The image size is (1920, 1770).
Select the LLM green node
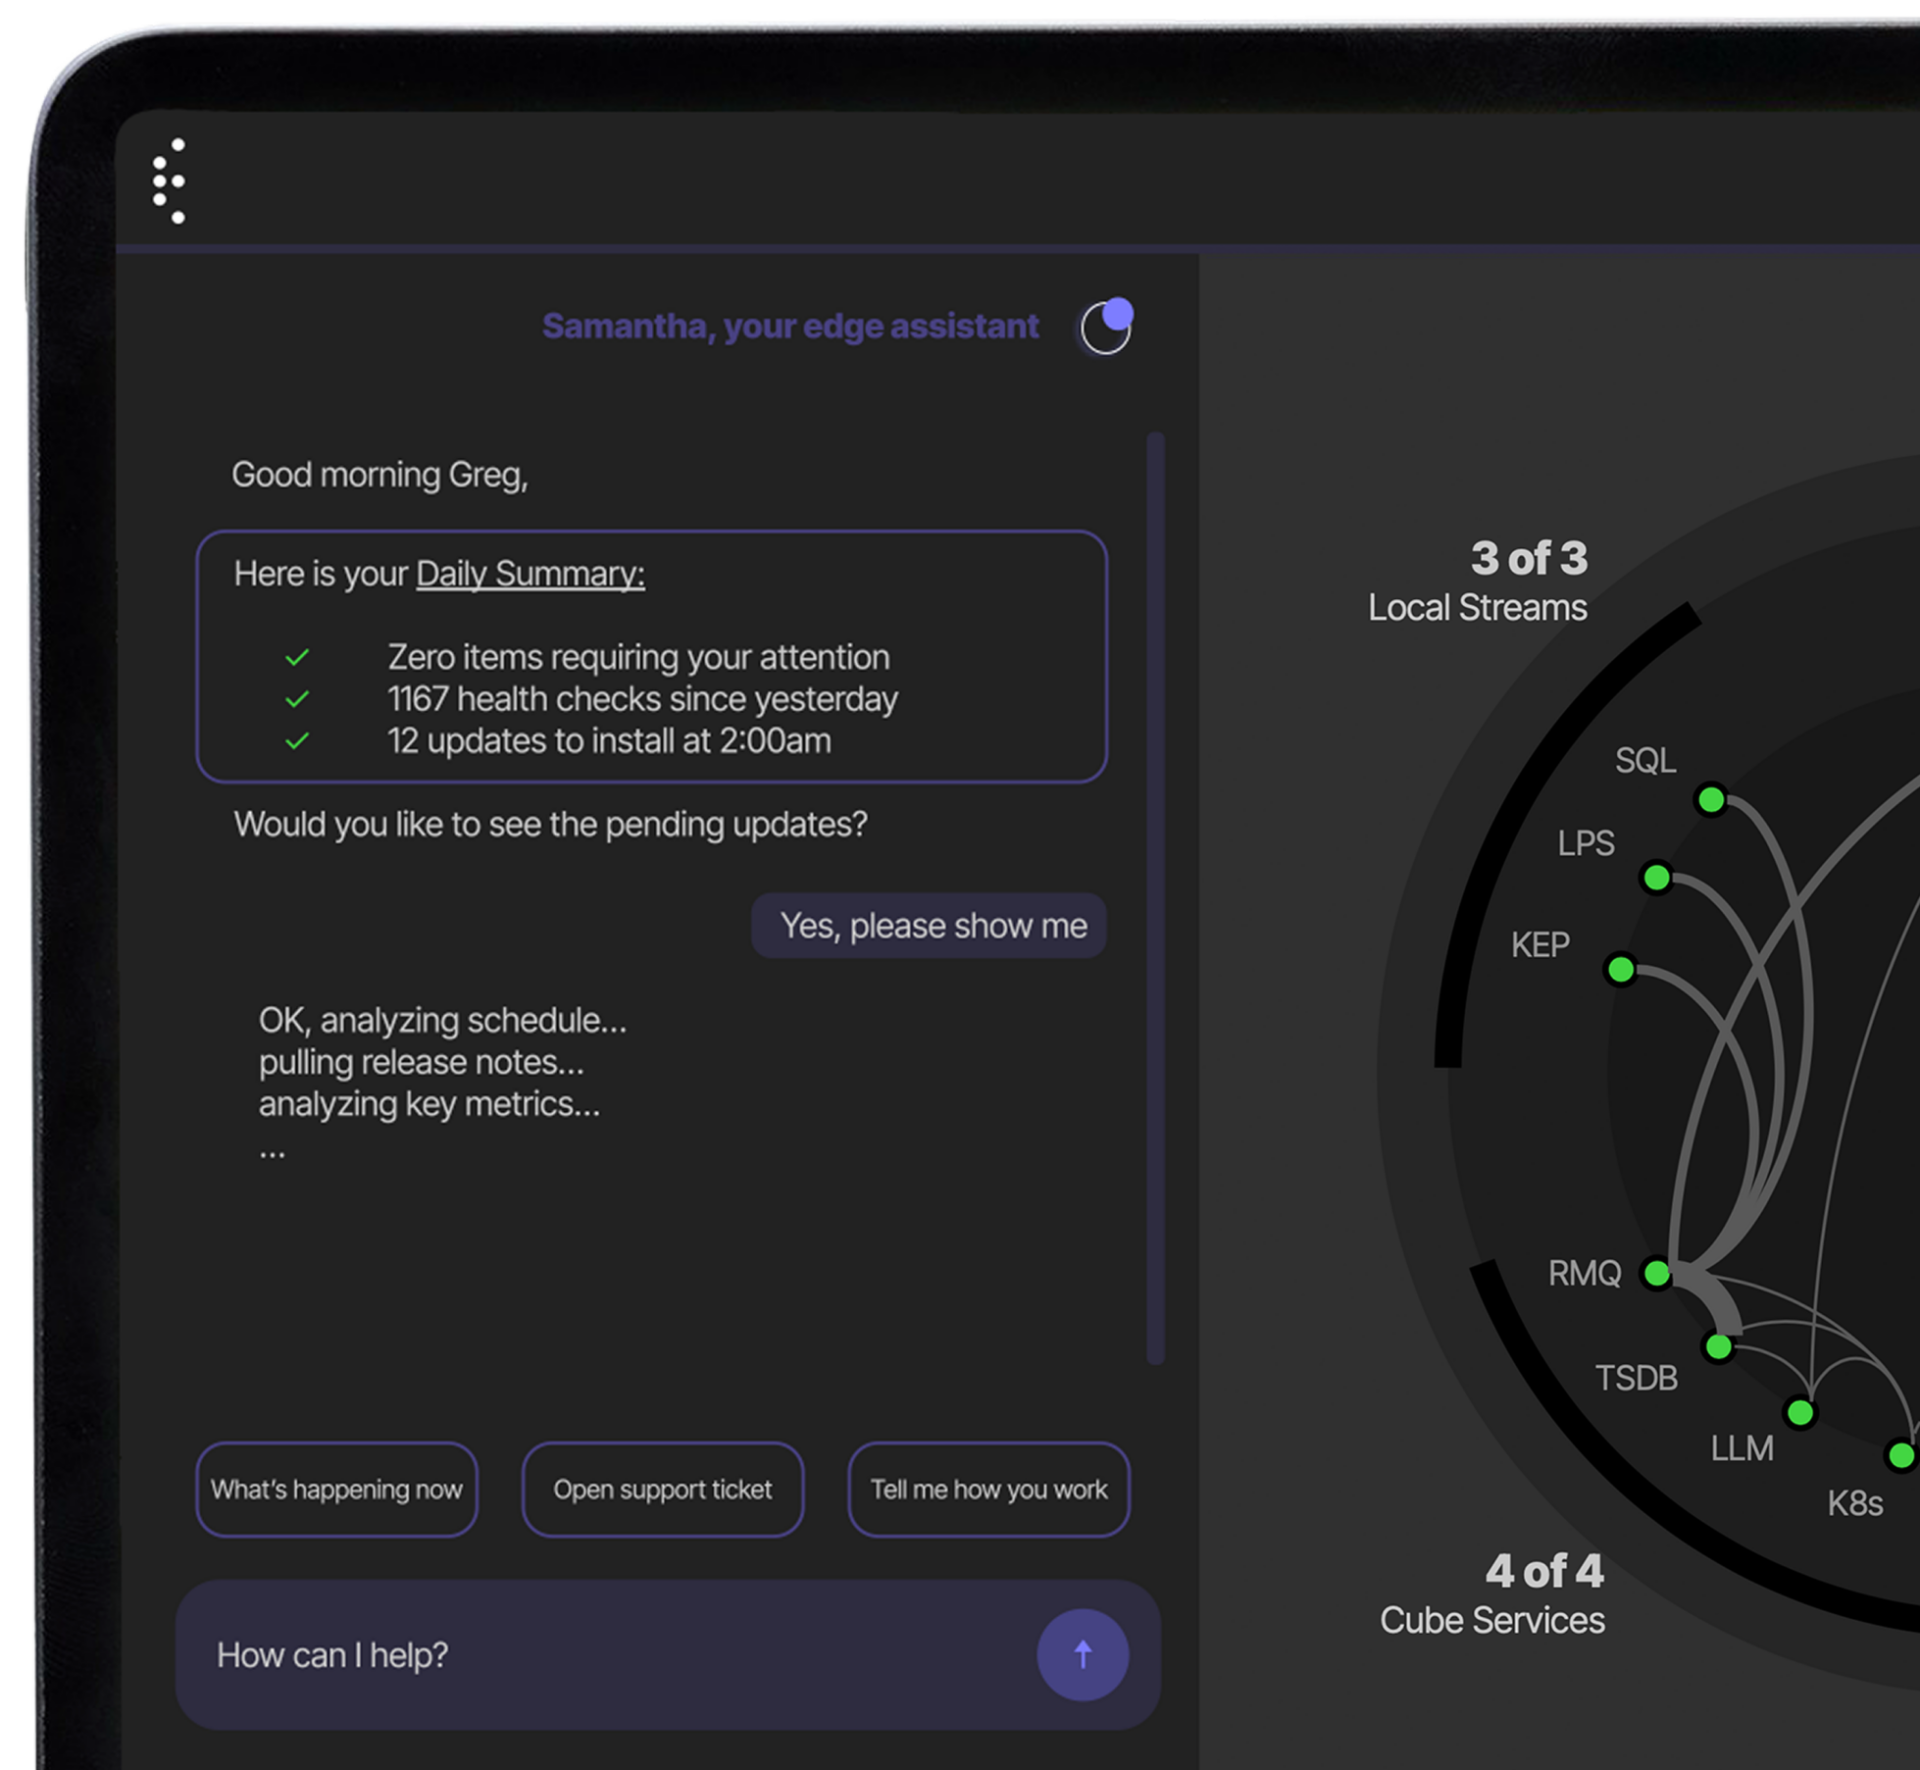(x=1800, y=1413)
